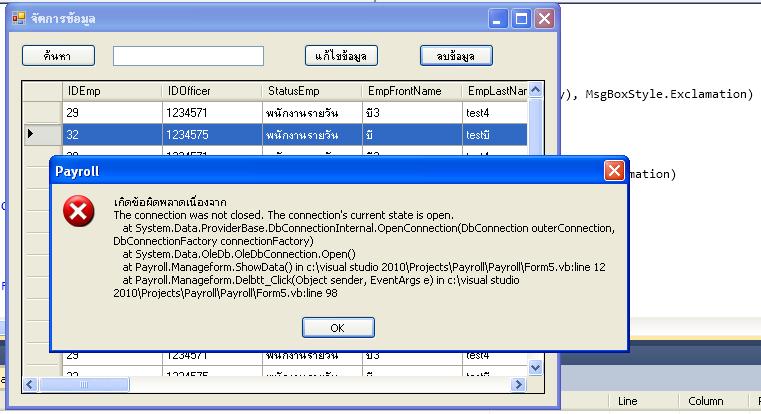Close the จัดการข้อมูล window
The height and width of the screenshot is (414, 761).
545,19
